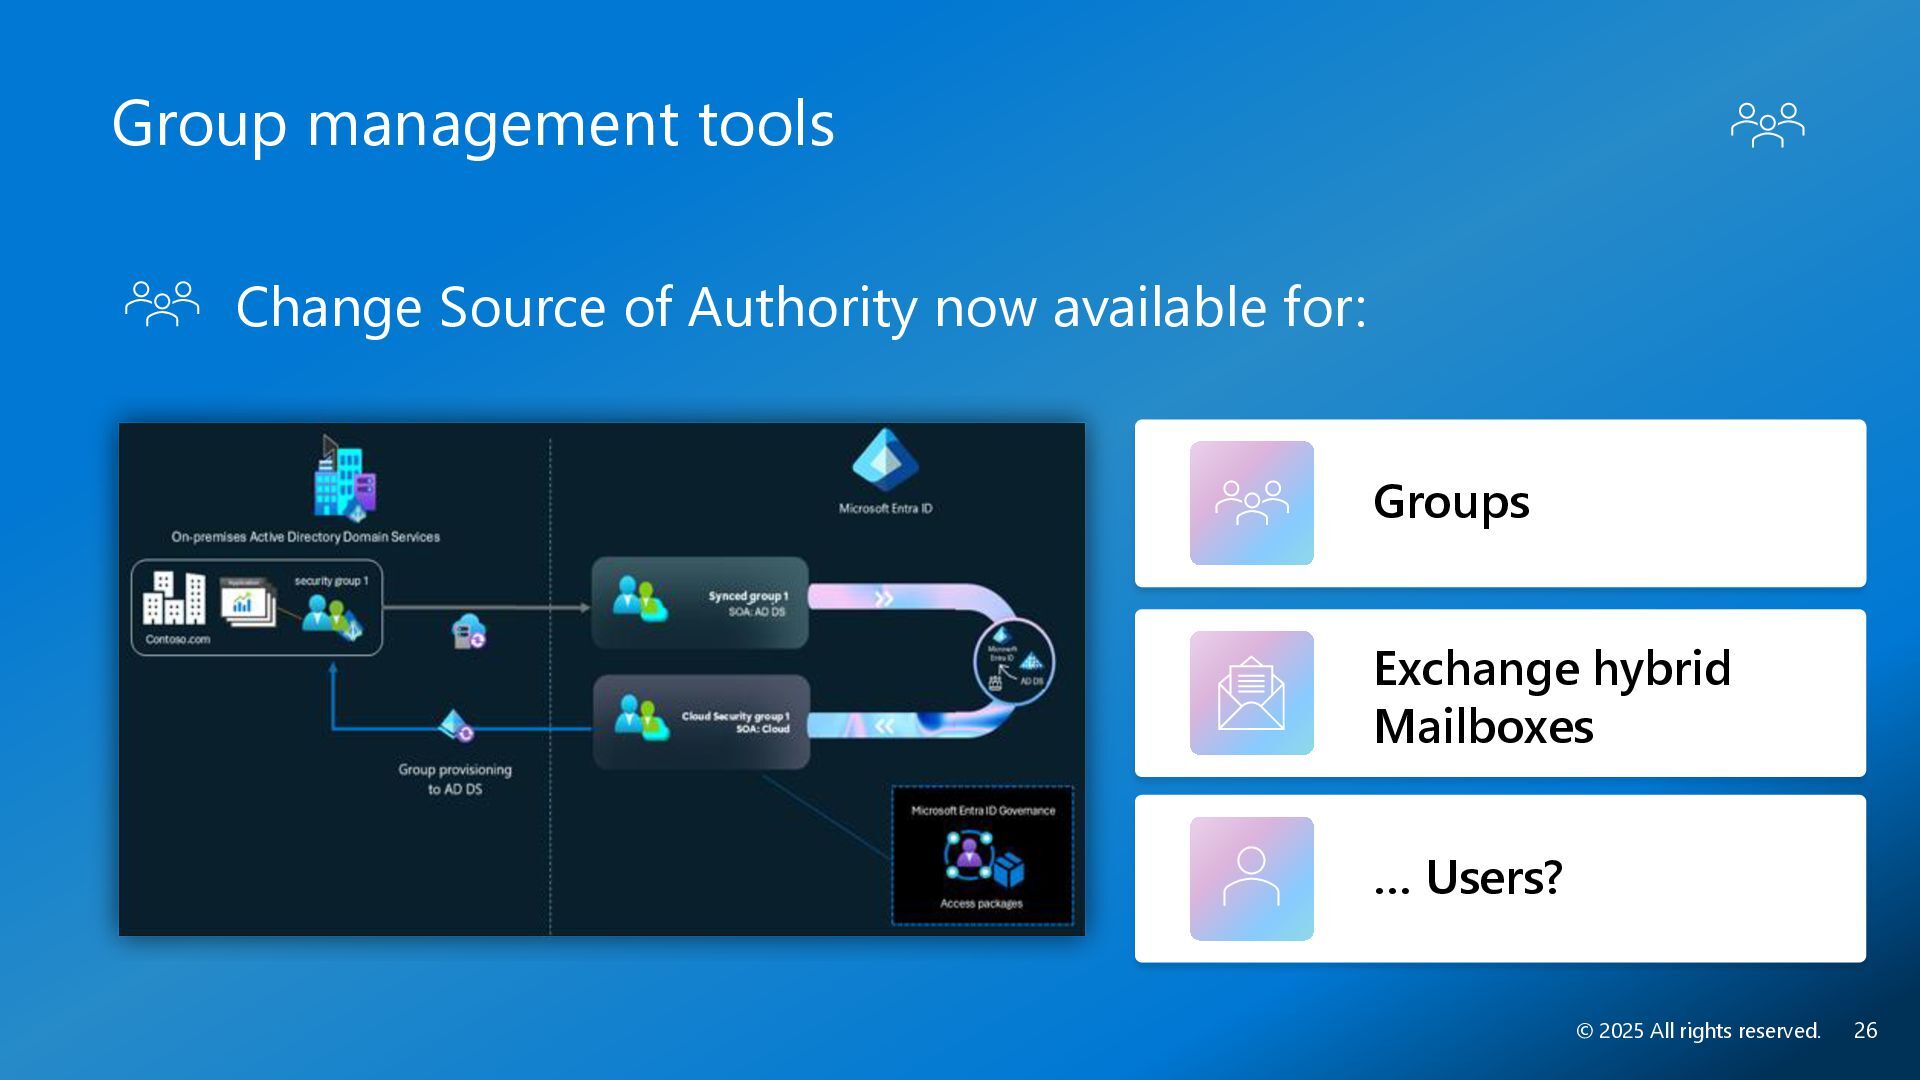The image size is (1920, 1080).
Task: Click the Cloud Security group 1 people icon
Action: [641, 717]
